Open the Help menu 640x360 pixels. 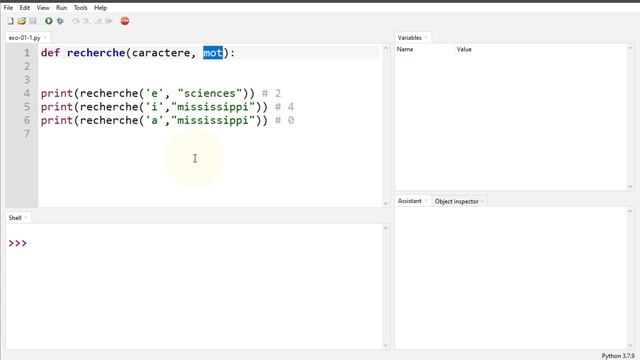pyautogui.click(x=100, y=8)
